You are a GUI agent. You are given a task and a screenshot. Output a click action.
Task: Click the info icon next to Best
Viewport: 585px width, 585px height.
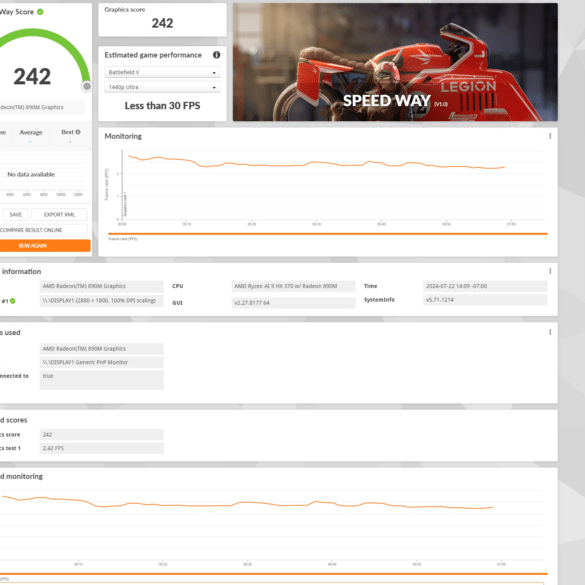point(78,132)
